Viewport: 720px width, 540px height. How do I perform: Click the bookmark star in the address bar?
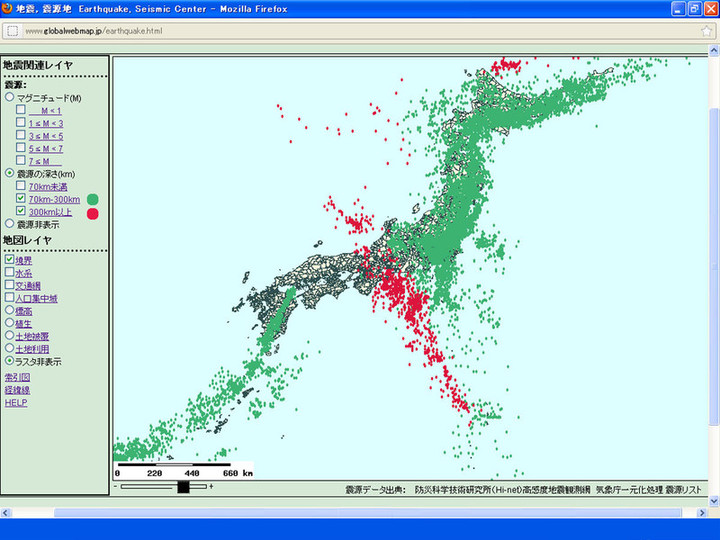pyautogui.click(x=706, y=31)
